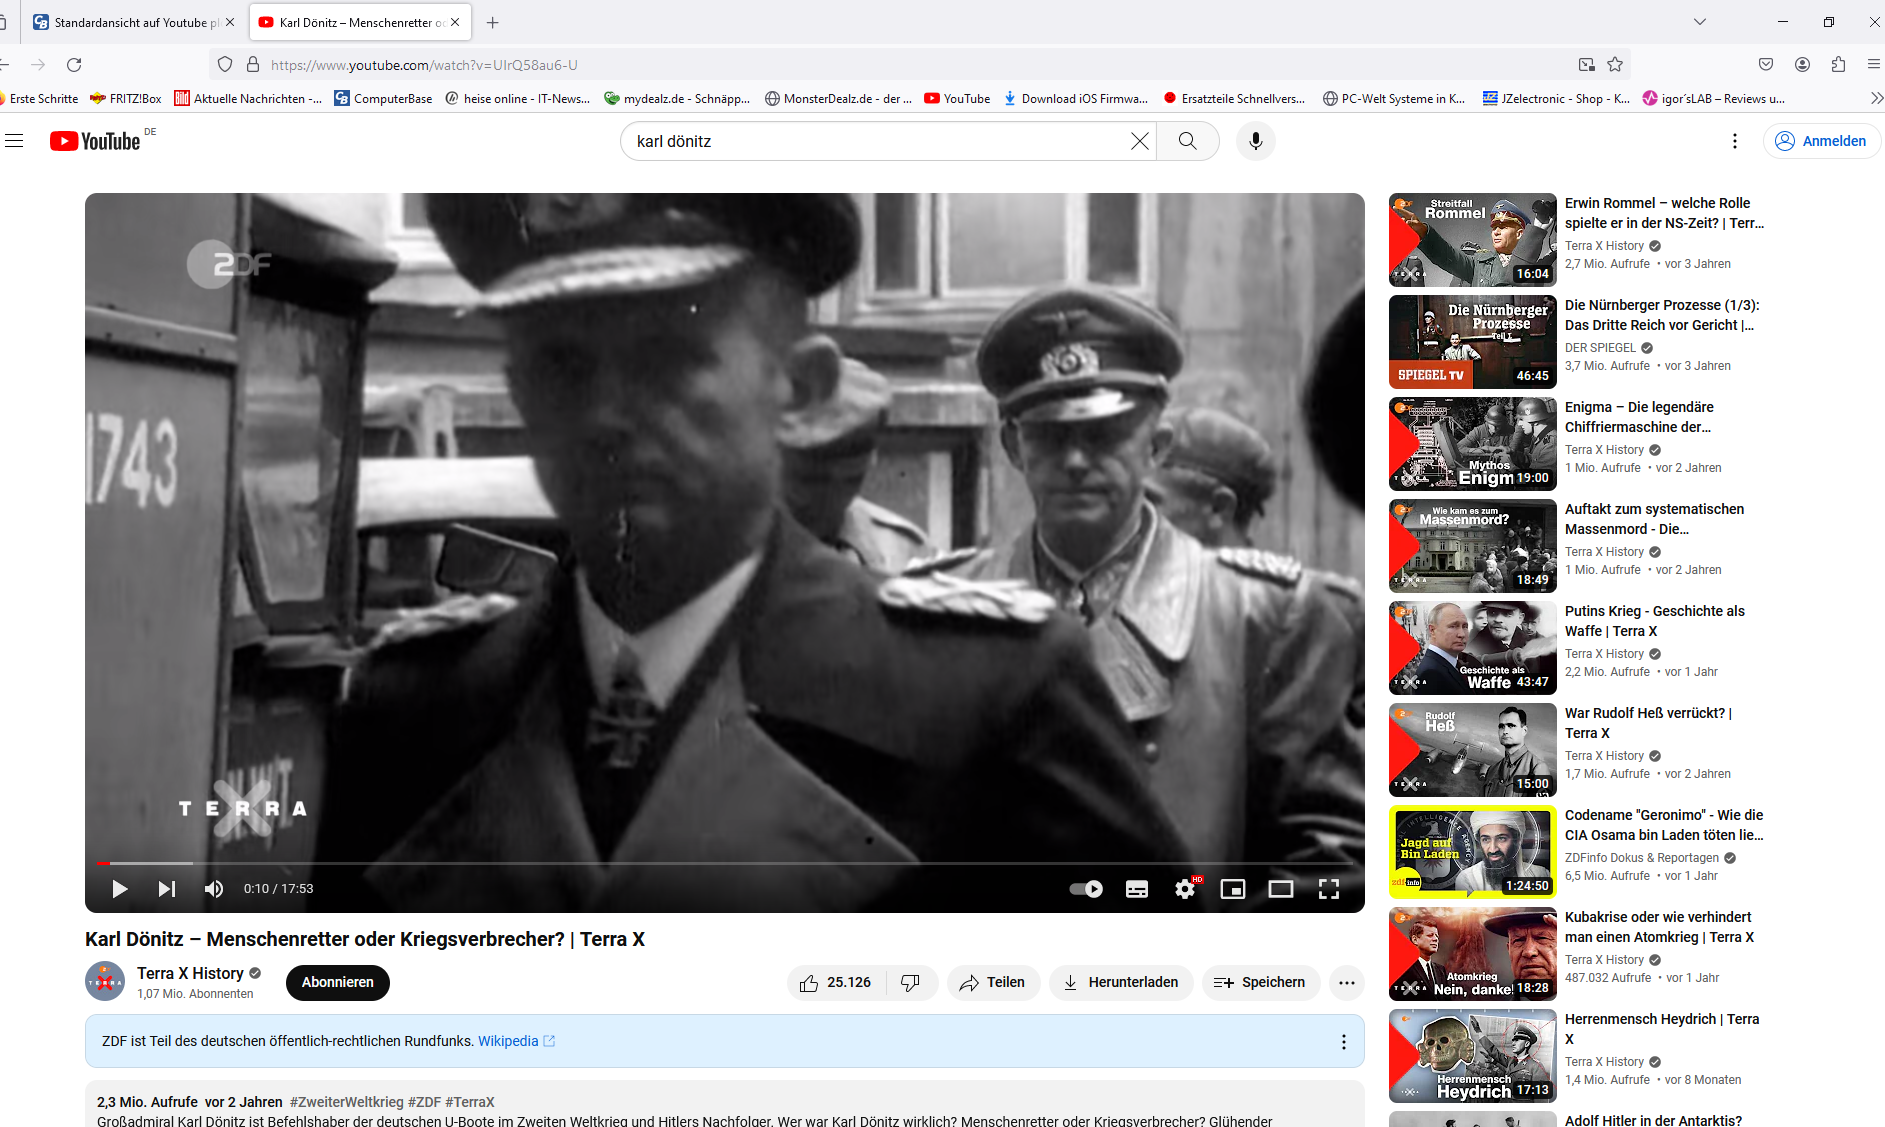Mute the video player volume
The width and height of the screenshot is (1885, 1127).
tap(214, 889)
